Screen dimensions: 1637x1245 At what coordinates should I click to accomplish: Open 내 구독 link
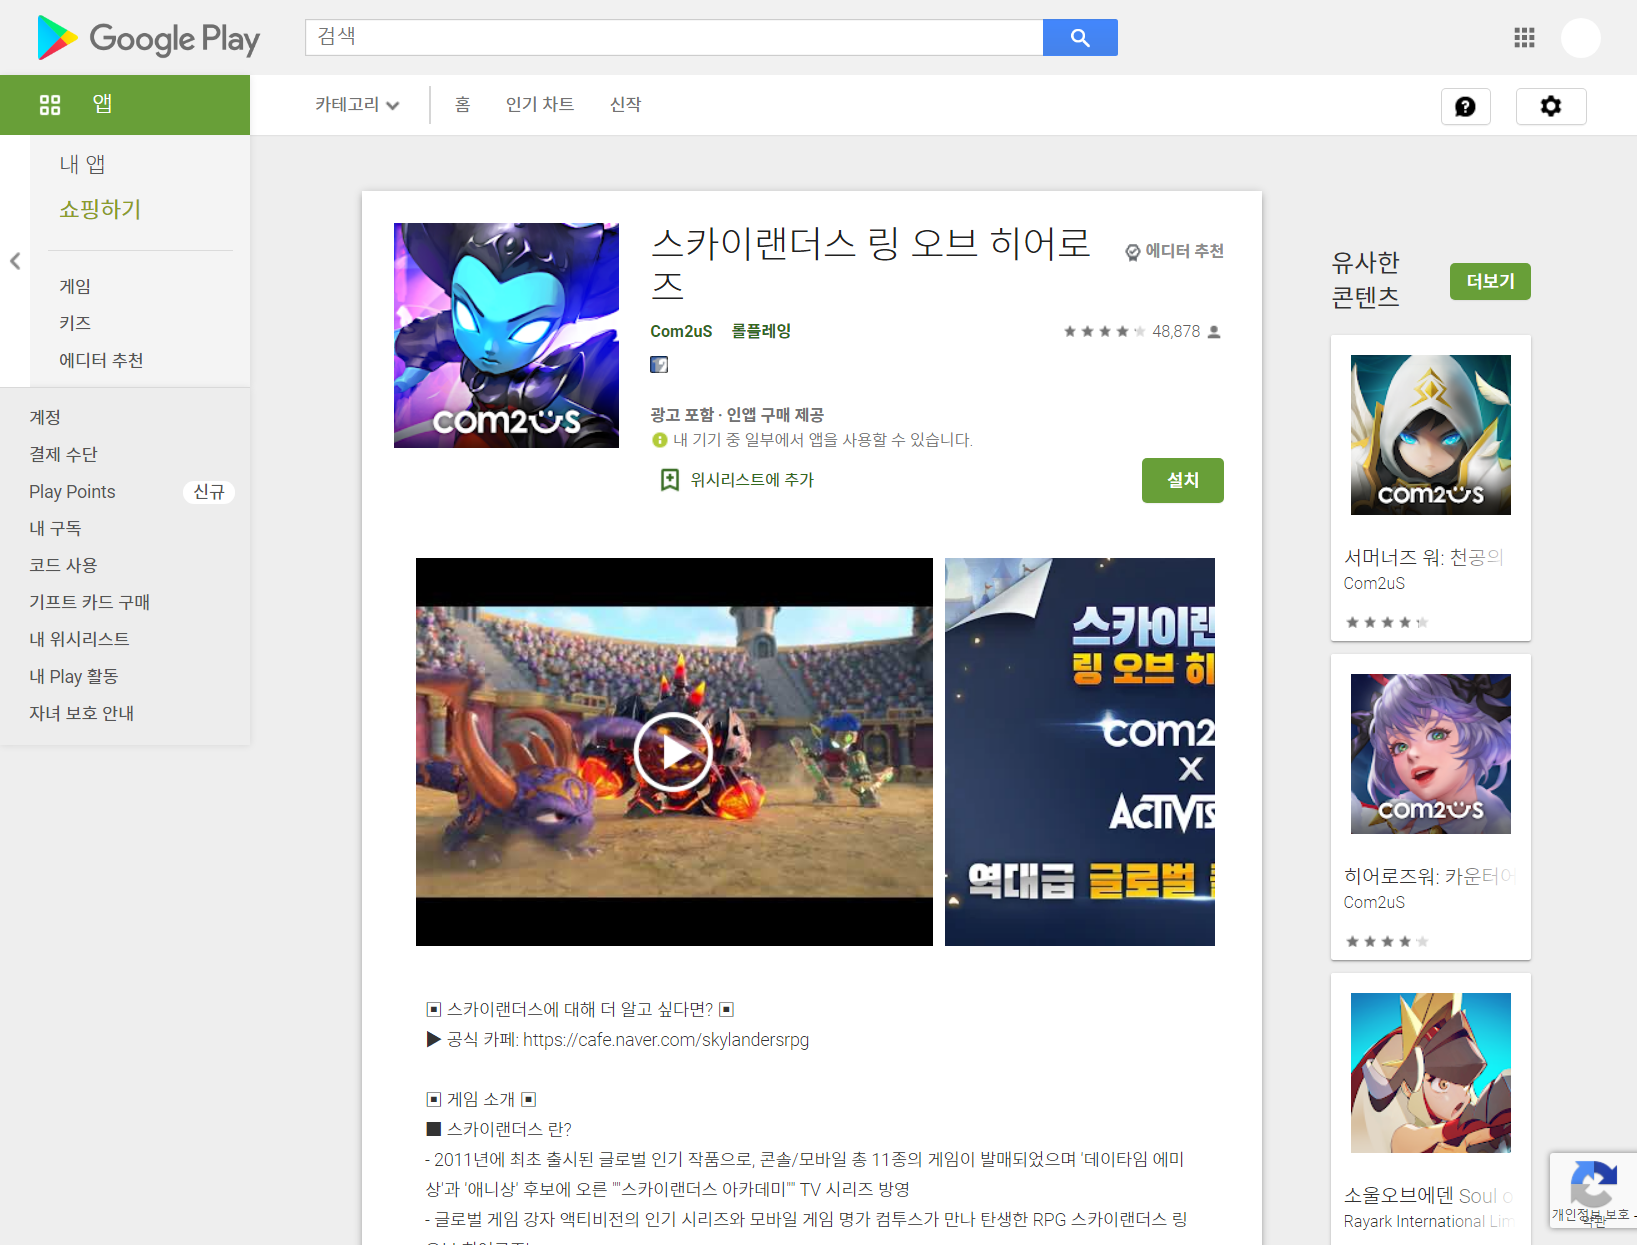[x=55, y=528]
